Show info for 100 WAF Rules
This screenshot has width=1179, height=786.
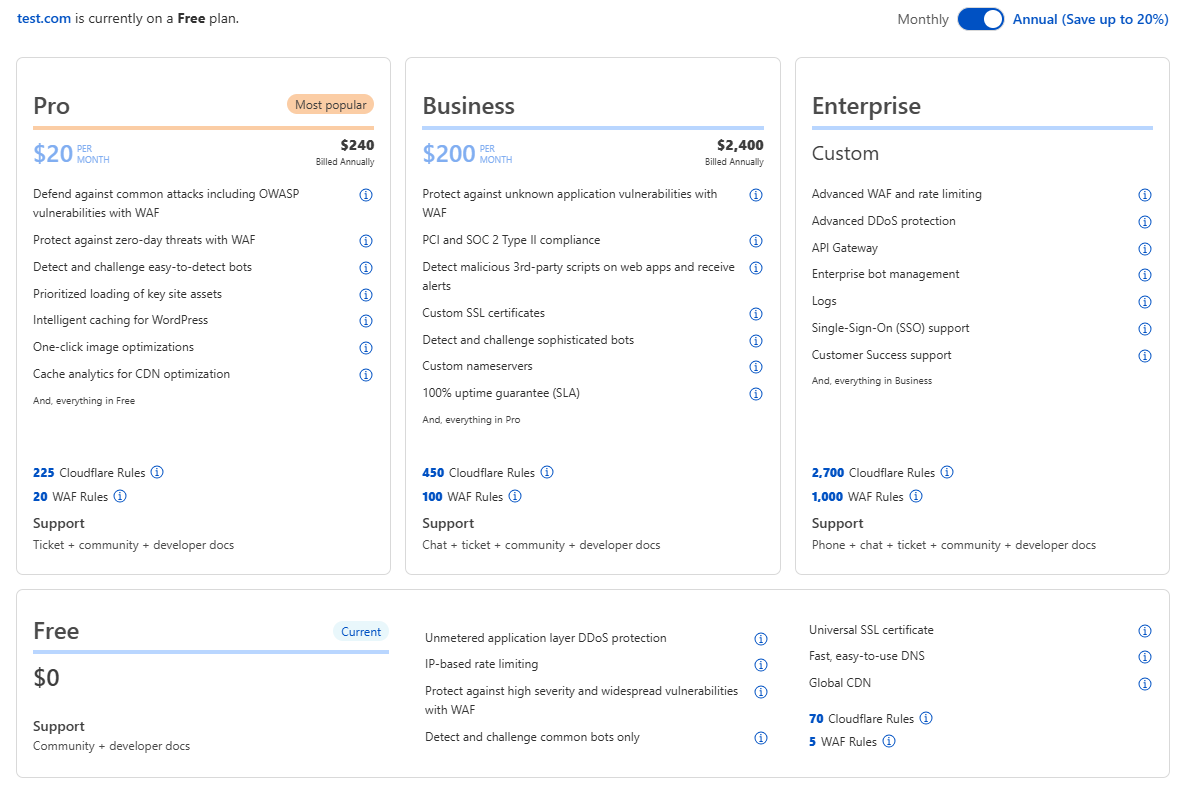click(514, 496)
